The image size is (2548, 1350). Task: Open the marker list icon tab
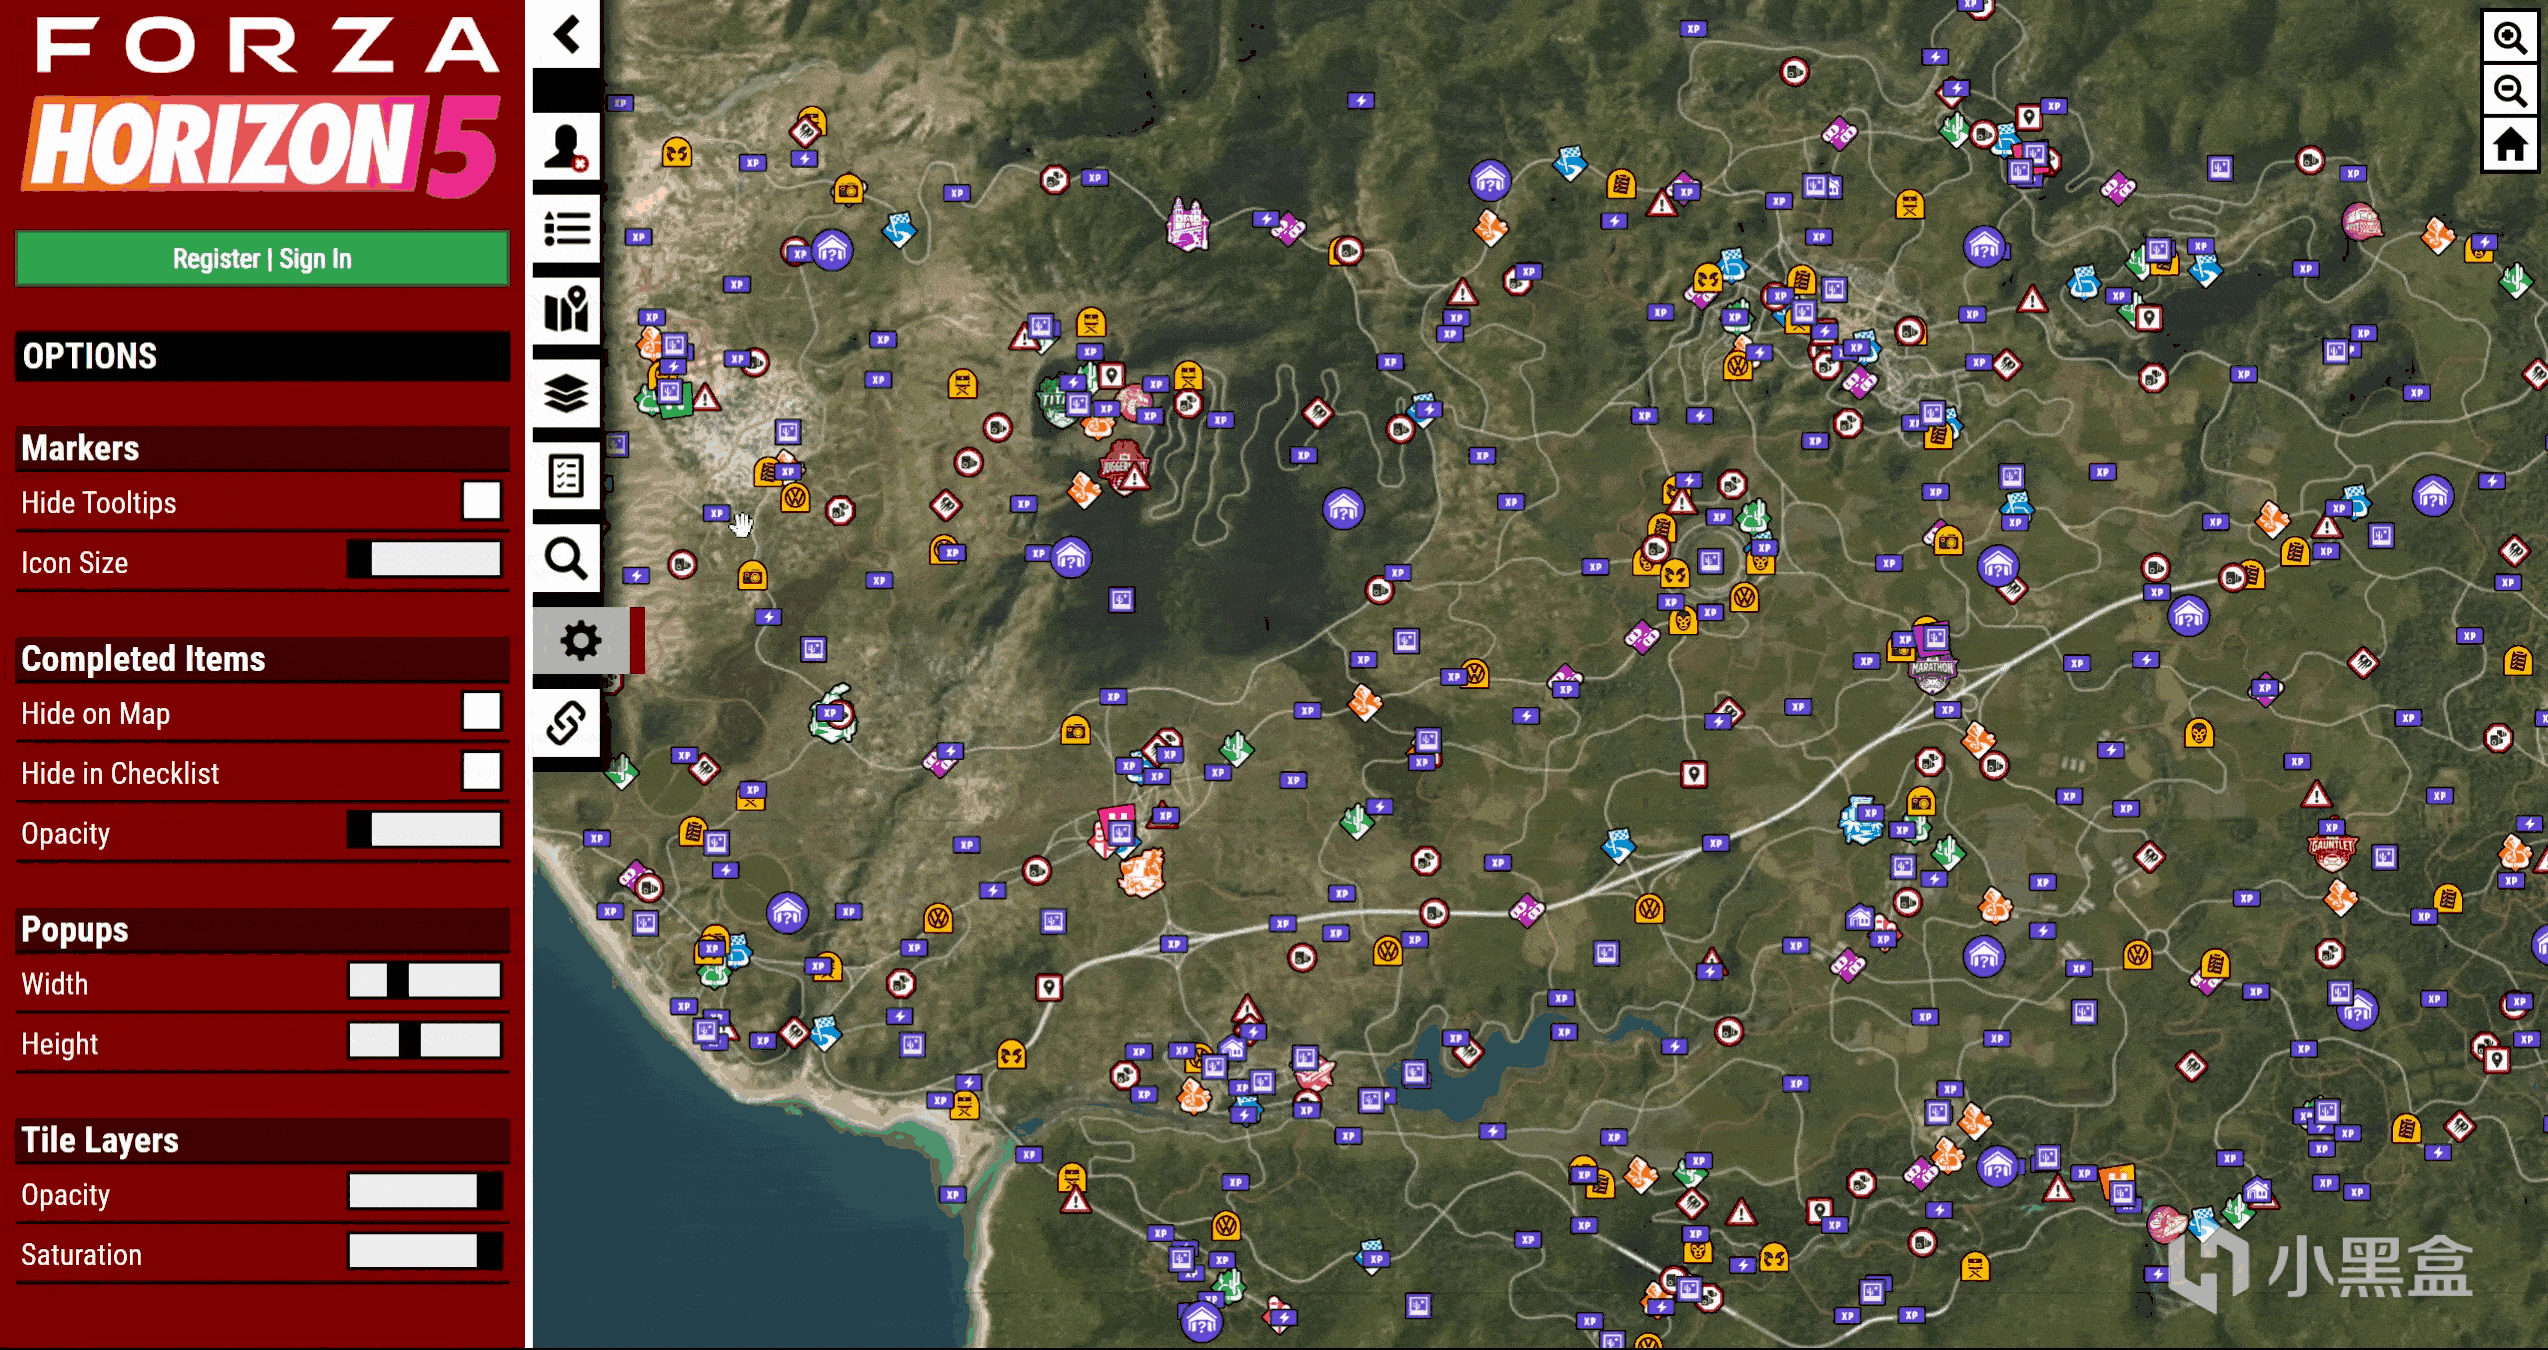coord(566,229)
